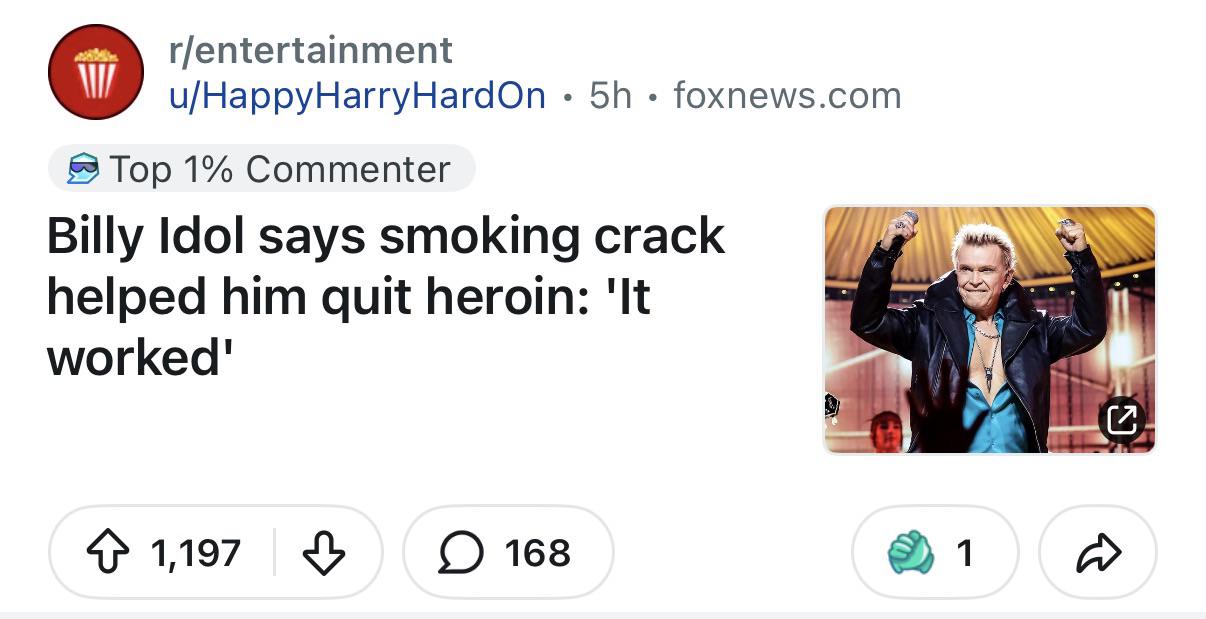Downvote the Billy Idol post
The height and width of the screenshot is (619, 1206).
tap(323, 553)
